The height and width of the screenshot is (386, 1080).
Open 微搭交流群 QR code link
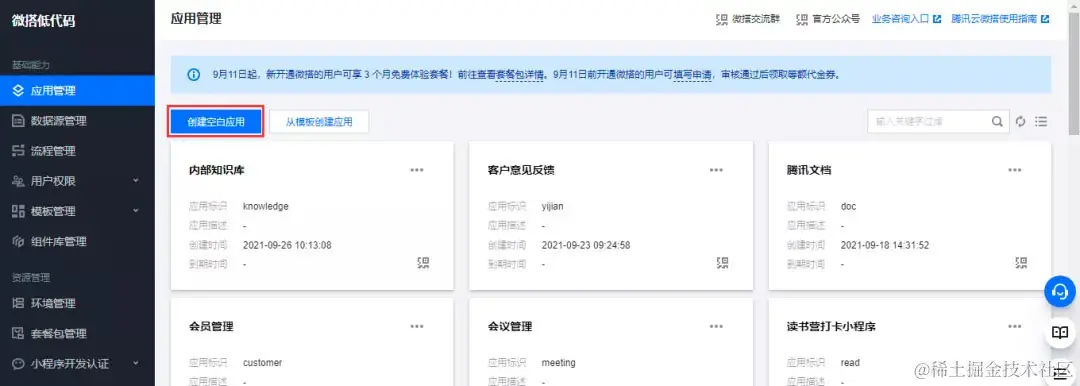point(748,19)
